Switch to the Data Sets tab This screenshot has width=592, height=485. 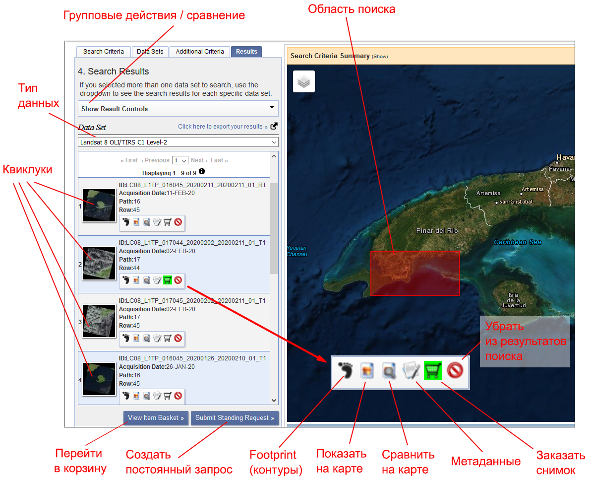tap(150, 52)
